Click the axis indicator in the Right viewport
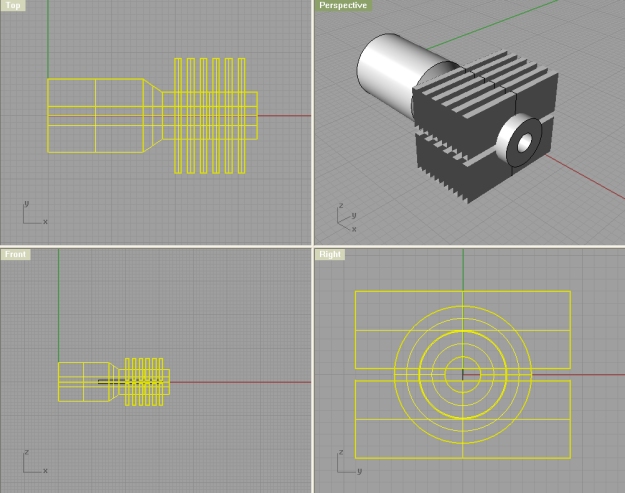The width and height of the screenshot is (625, 493). 349,462
